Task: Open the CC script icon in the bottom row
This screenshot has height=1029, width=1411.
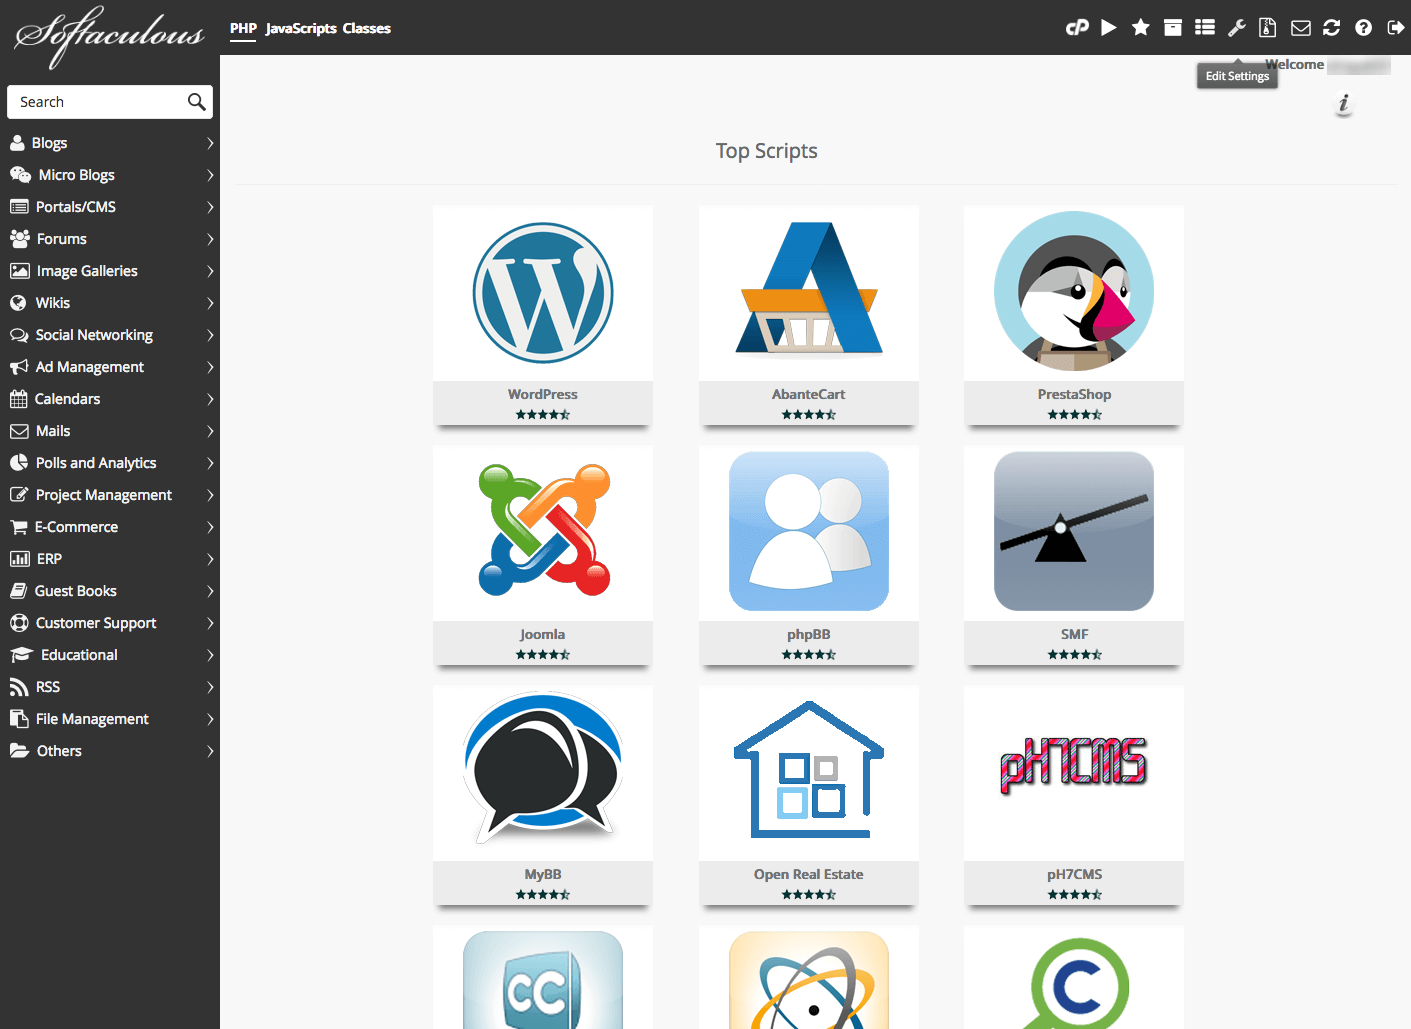Action: click(543, 980)
